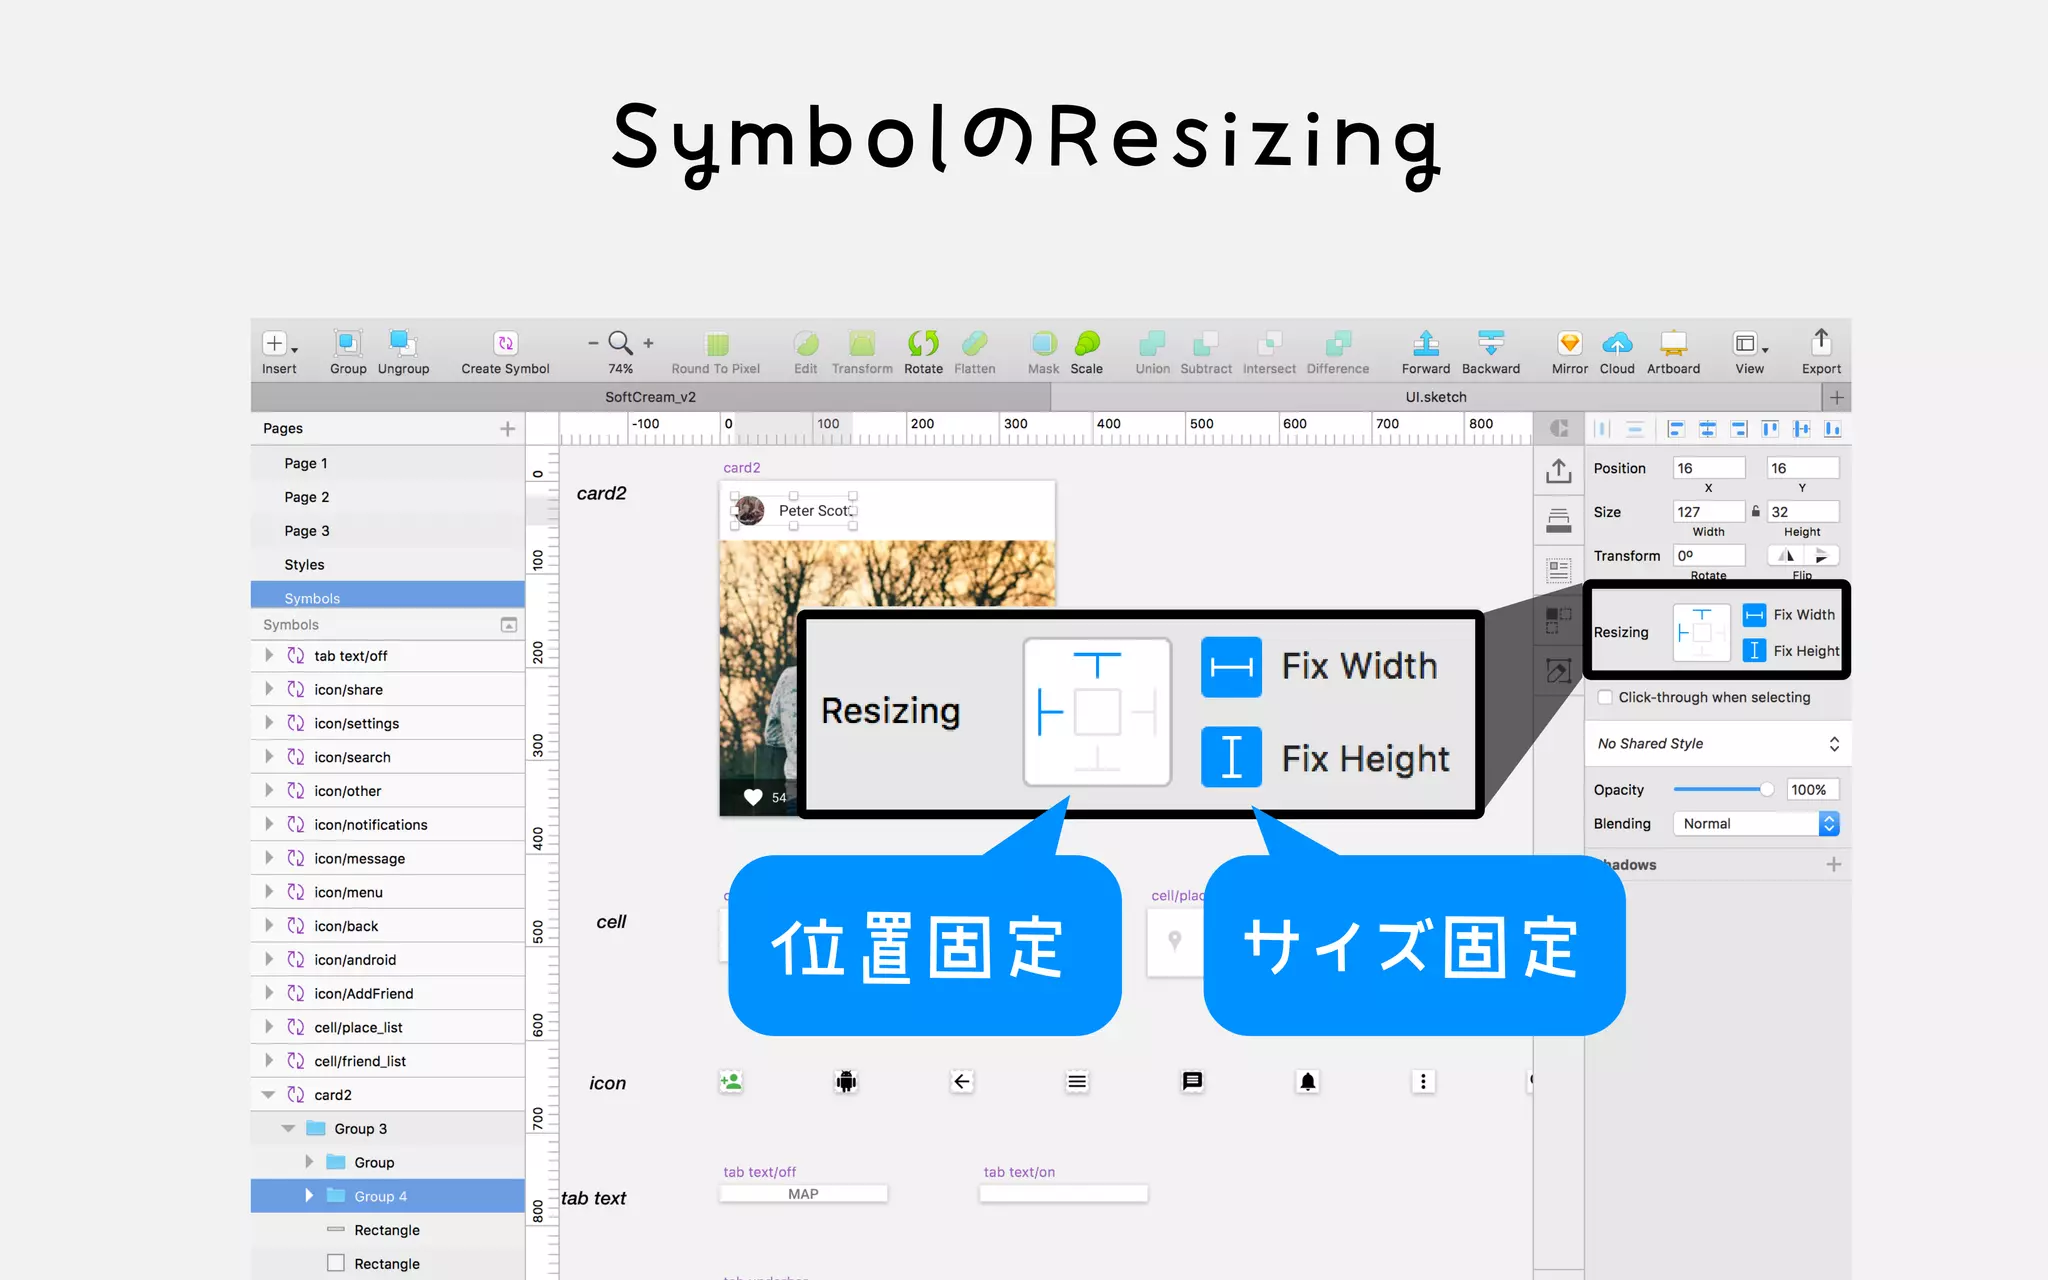Toggle Fix Width in small inspector panel
The image size is (2048, 1280).
[1754, 615]
